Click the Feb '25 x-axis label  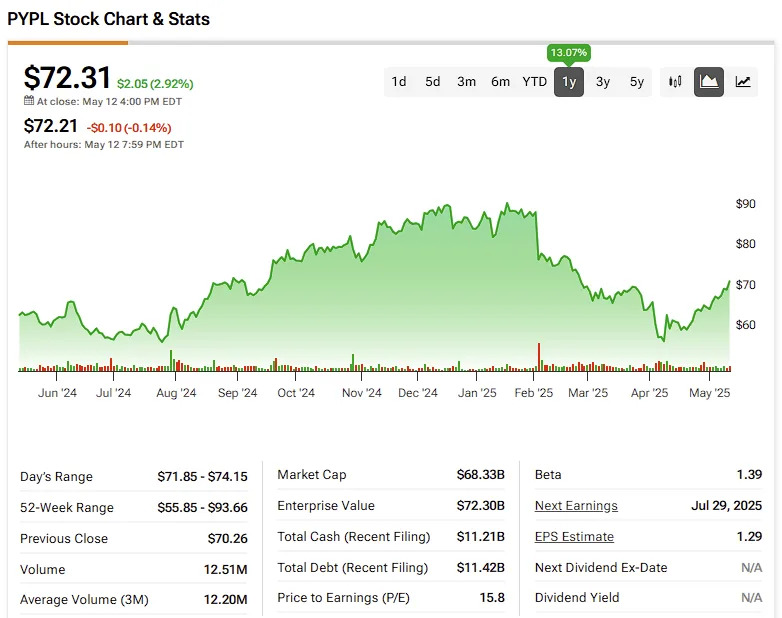click(534, 393)
